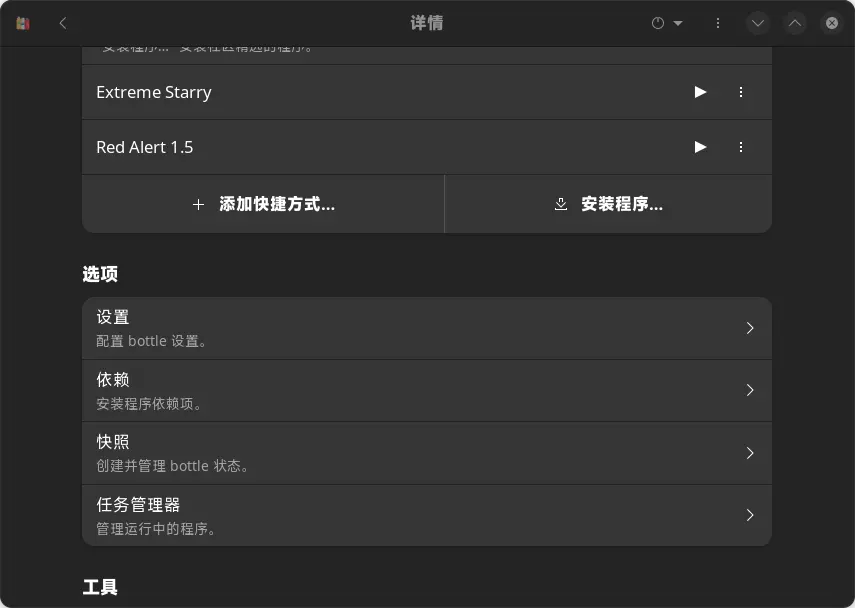Open 配置 bottle 设置 settings entry

coord(427,327)
